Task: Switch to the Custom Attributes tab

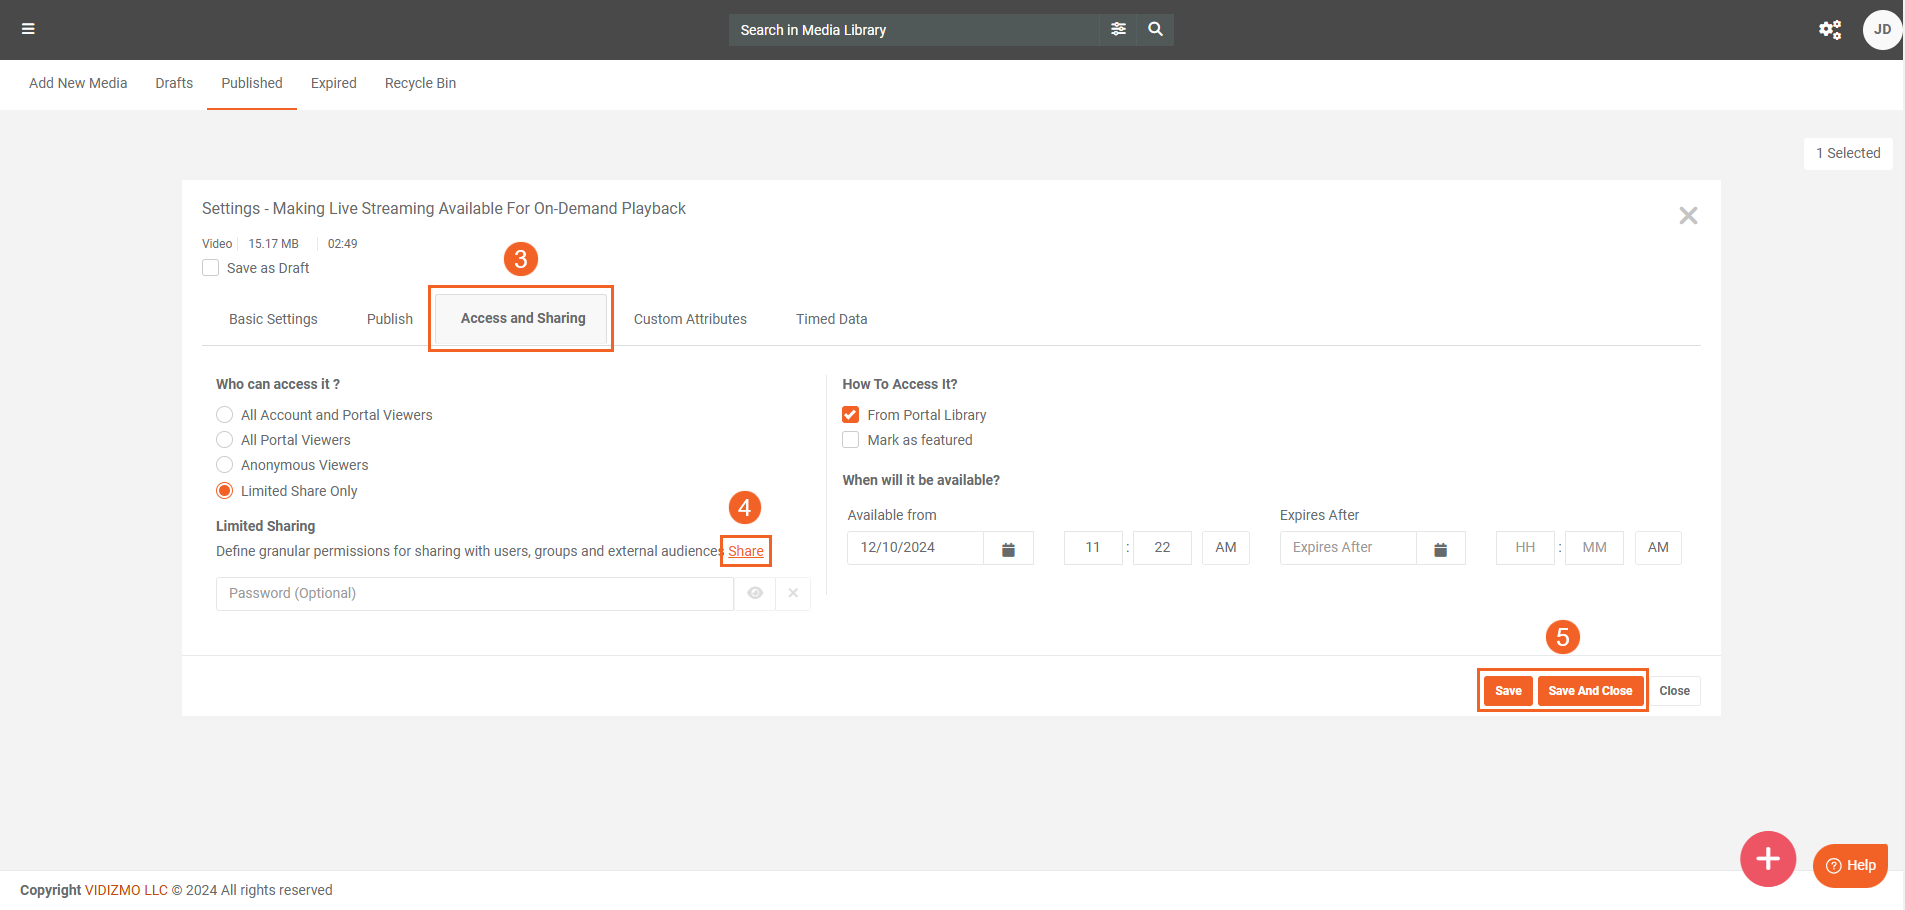Action: (690, 319)
